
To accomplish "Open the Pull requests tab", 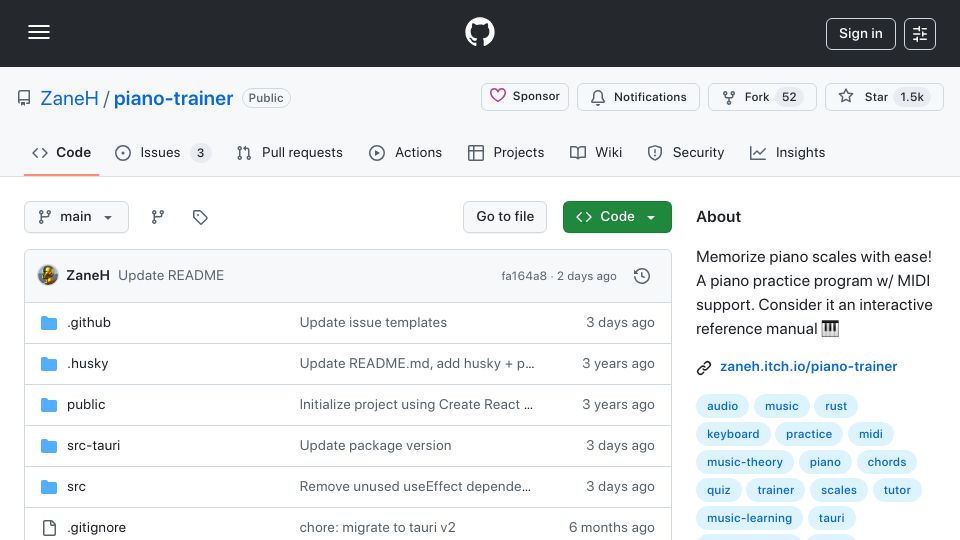I will coord(290,152).
